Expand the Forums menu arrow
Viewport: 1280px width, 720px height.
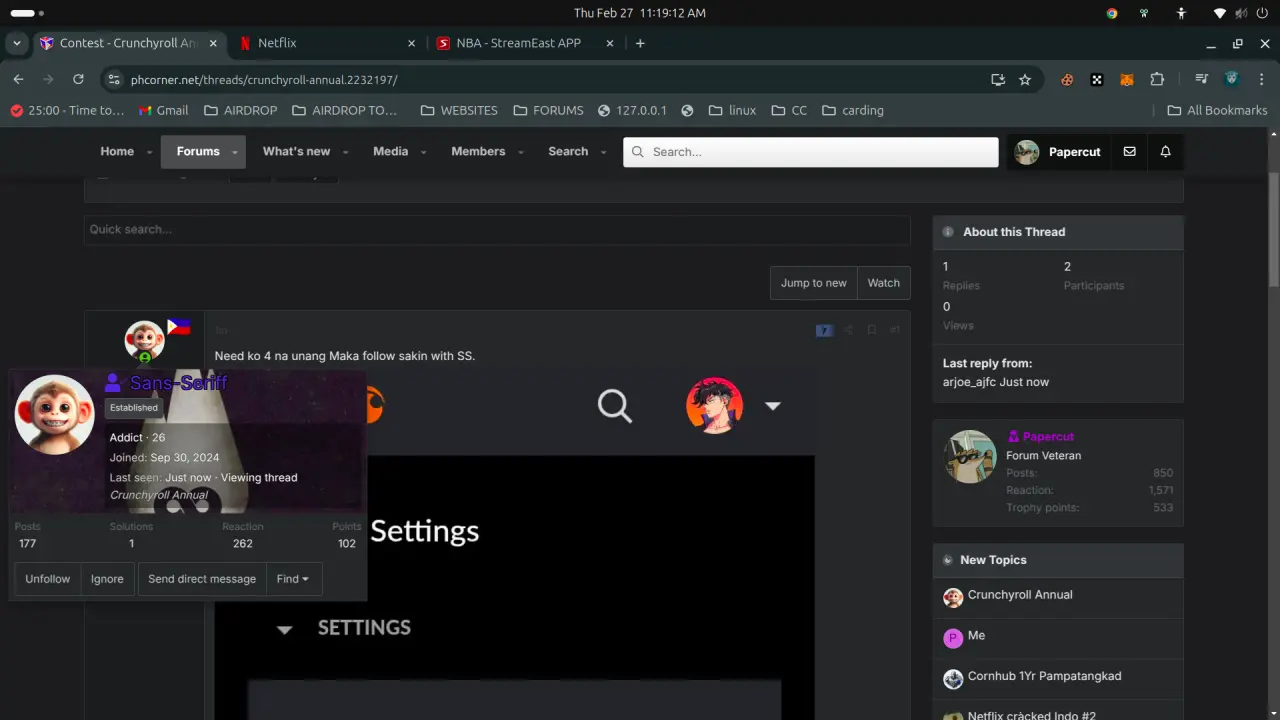point(236,152)
